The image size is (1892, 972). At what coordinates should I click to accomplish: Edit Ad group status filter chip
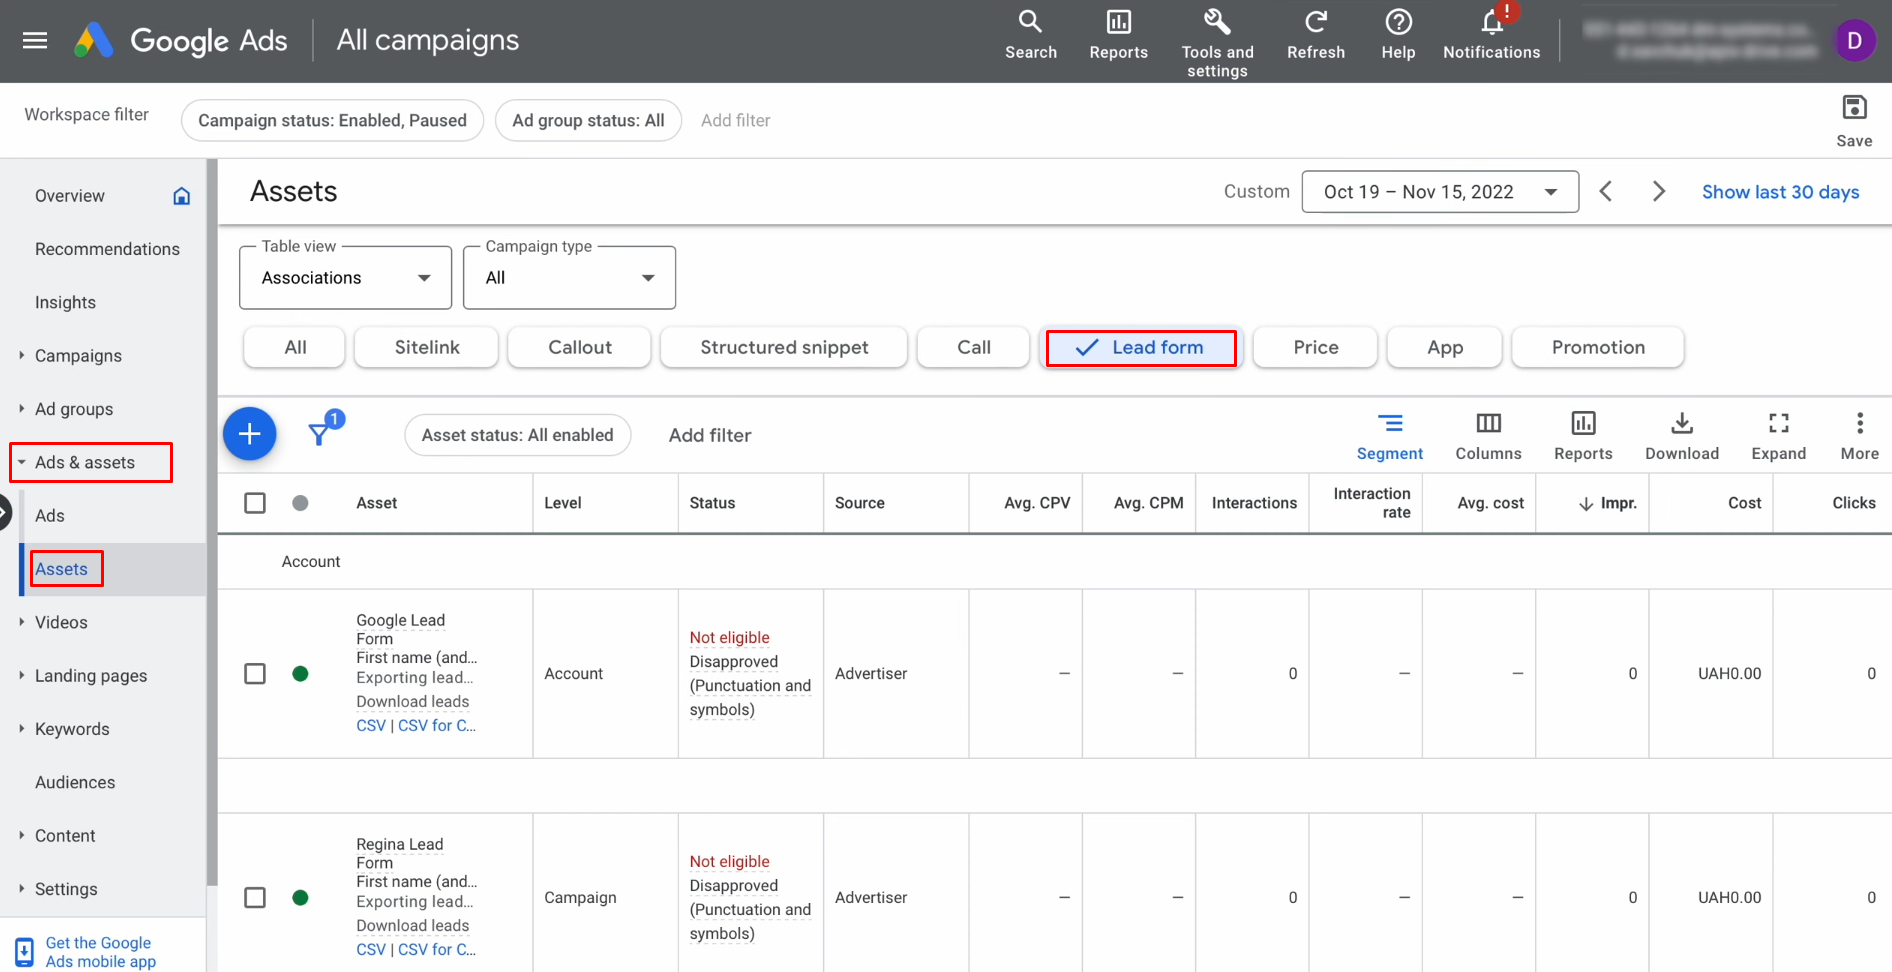click(588, 120)
